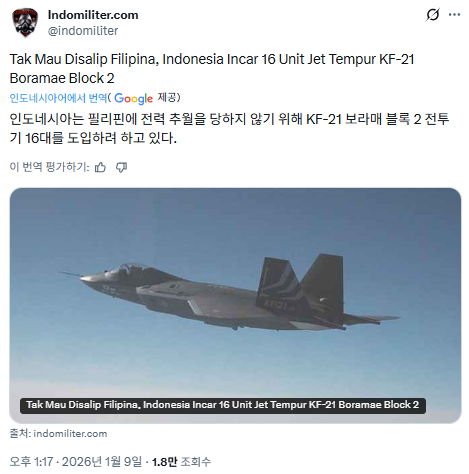Viewport: 469px width, 474px height.
Task: Click the '제공' text after Google logo
Action: 168,98
